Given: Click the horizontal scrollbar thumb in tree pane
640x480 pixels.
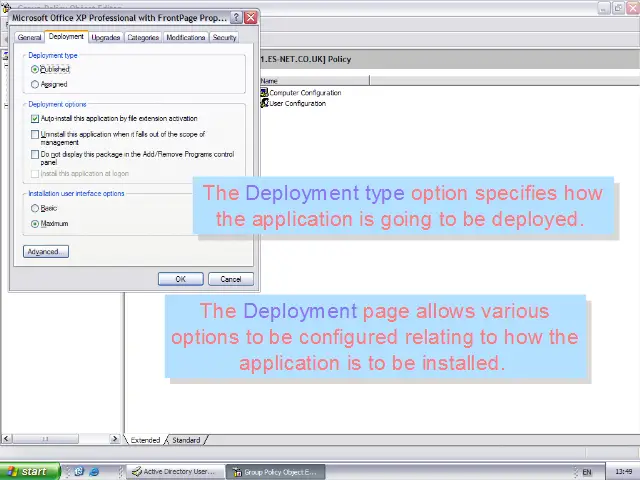Looking at the screenshot, I should point(45,439).
